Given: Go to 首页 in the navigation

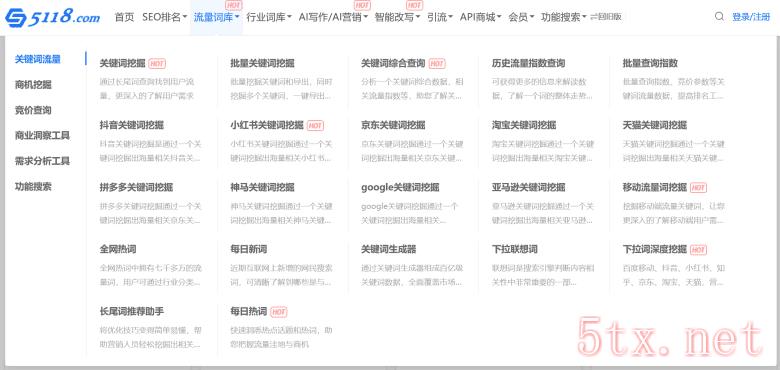Looking at the screenshot, I should coord(124,17).
